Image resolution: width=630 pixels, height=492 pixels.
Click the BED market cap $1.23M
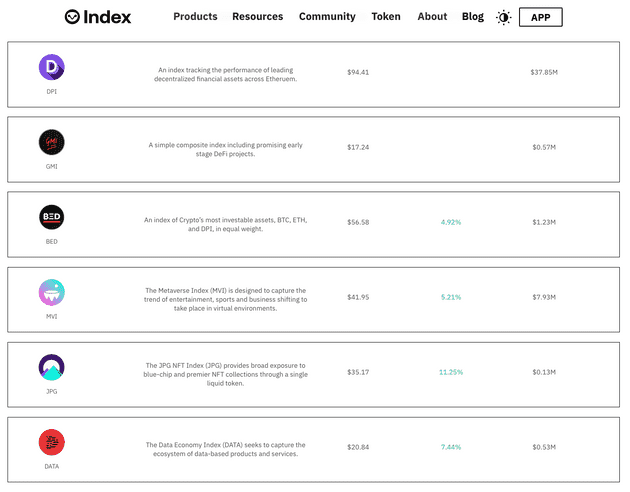(544, 222)
